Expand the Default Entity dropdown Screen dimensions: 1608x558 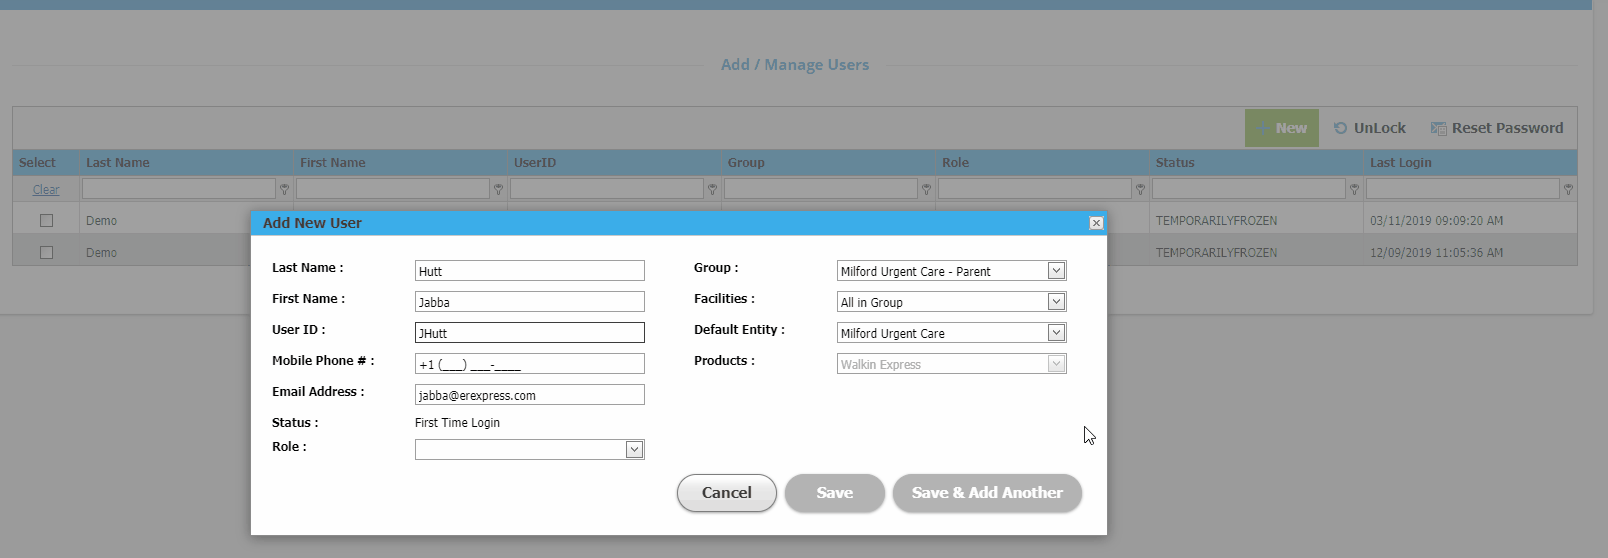pos(1056,333)
